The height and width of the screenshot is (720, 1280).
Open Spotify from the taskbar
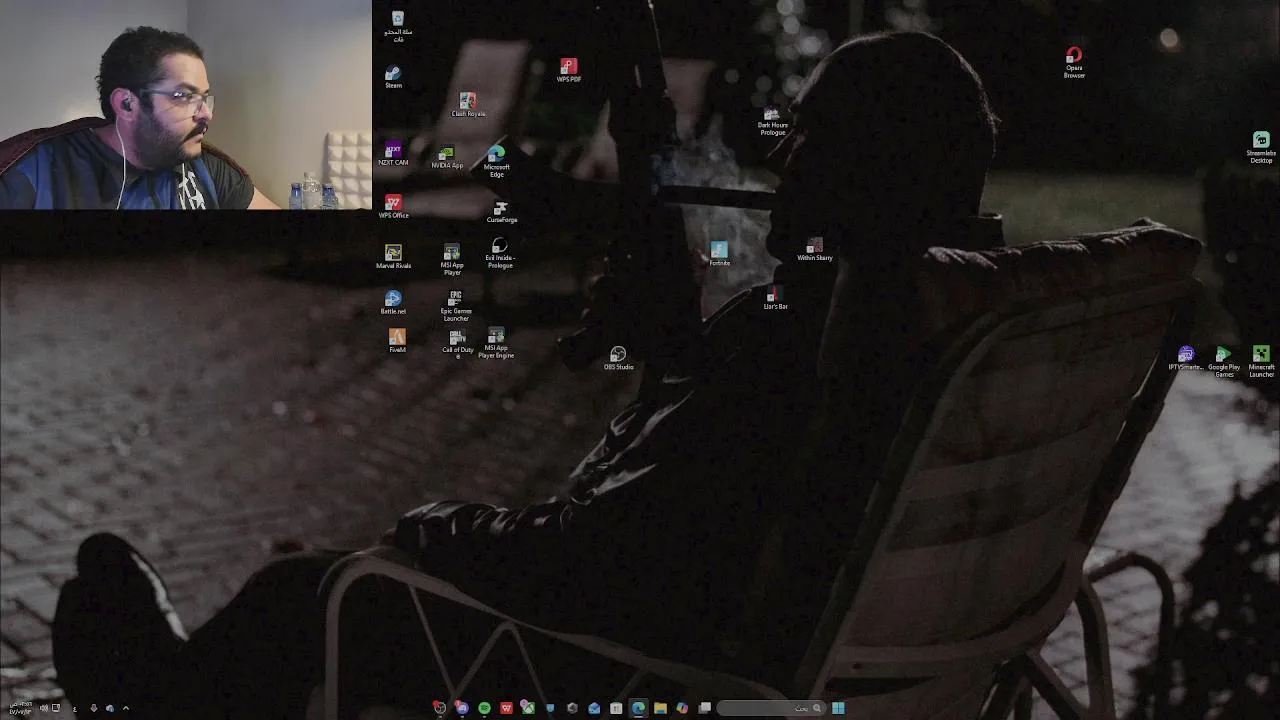coord(484,708)
